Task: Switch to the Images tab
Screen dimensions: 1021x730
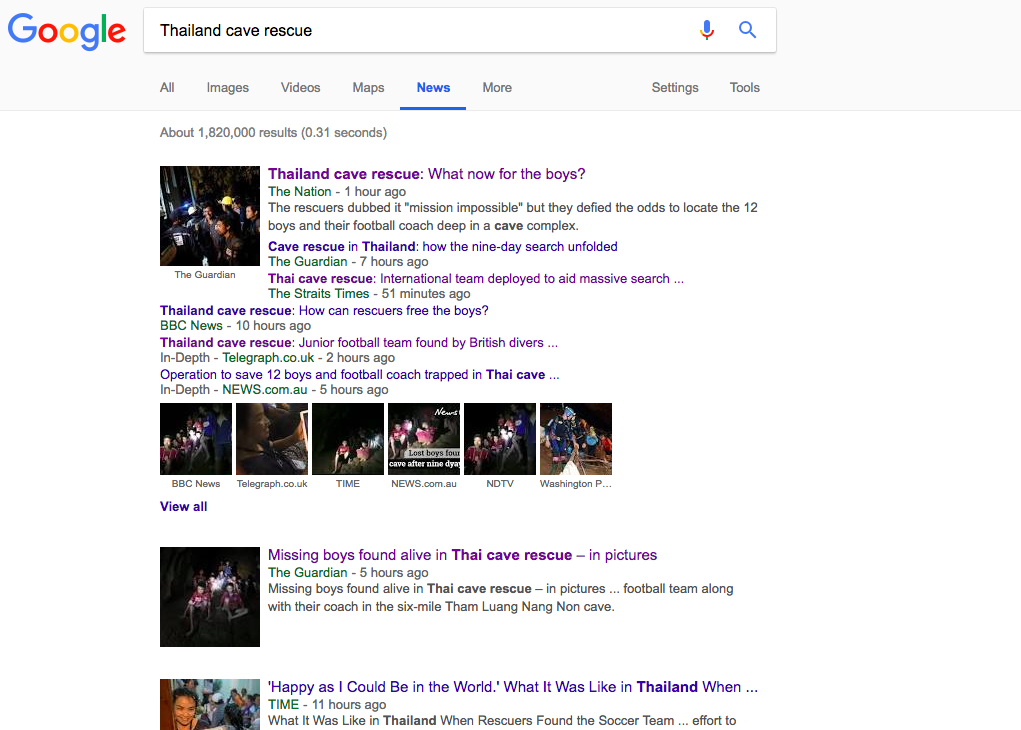Action: 227,87
